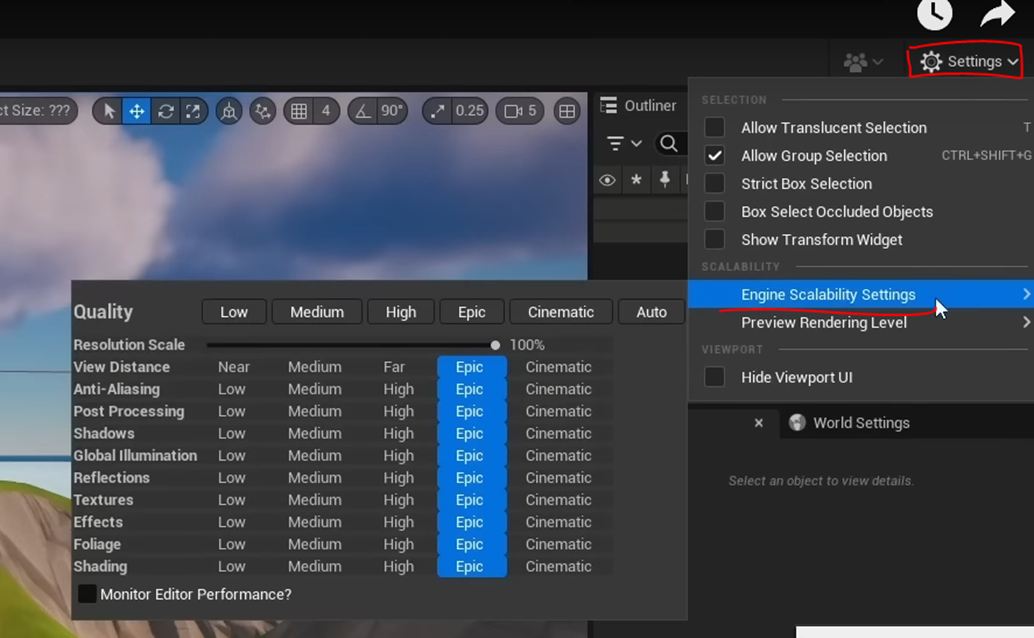Set overall Quality to Epic
Image resolution: width=1034 pixels, height=638 pixels.
[471, 312]
